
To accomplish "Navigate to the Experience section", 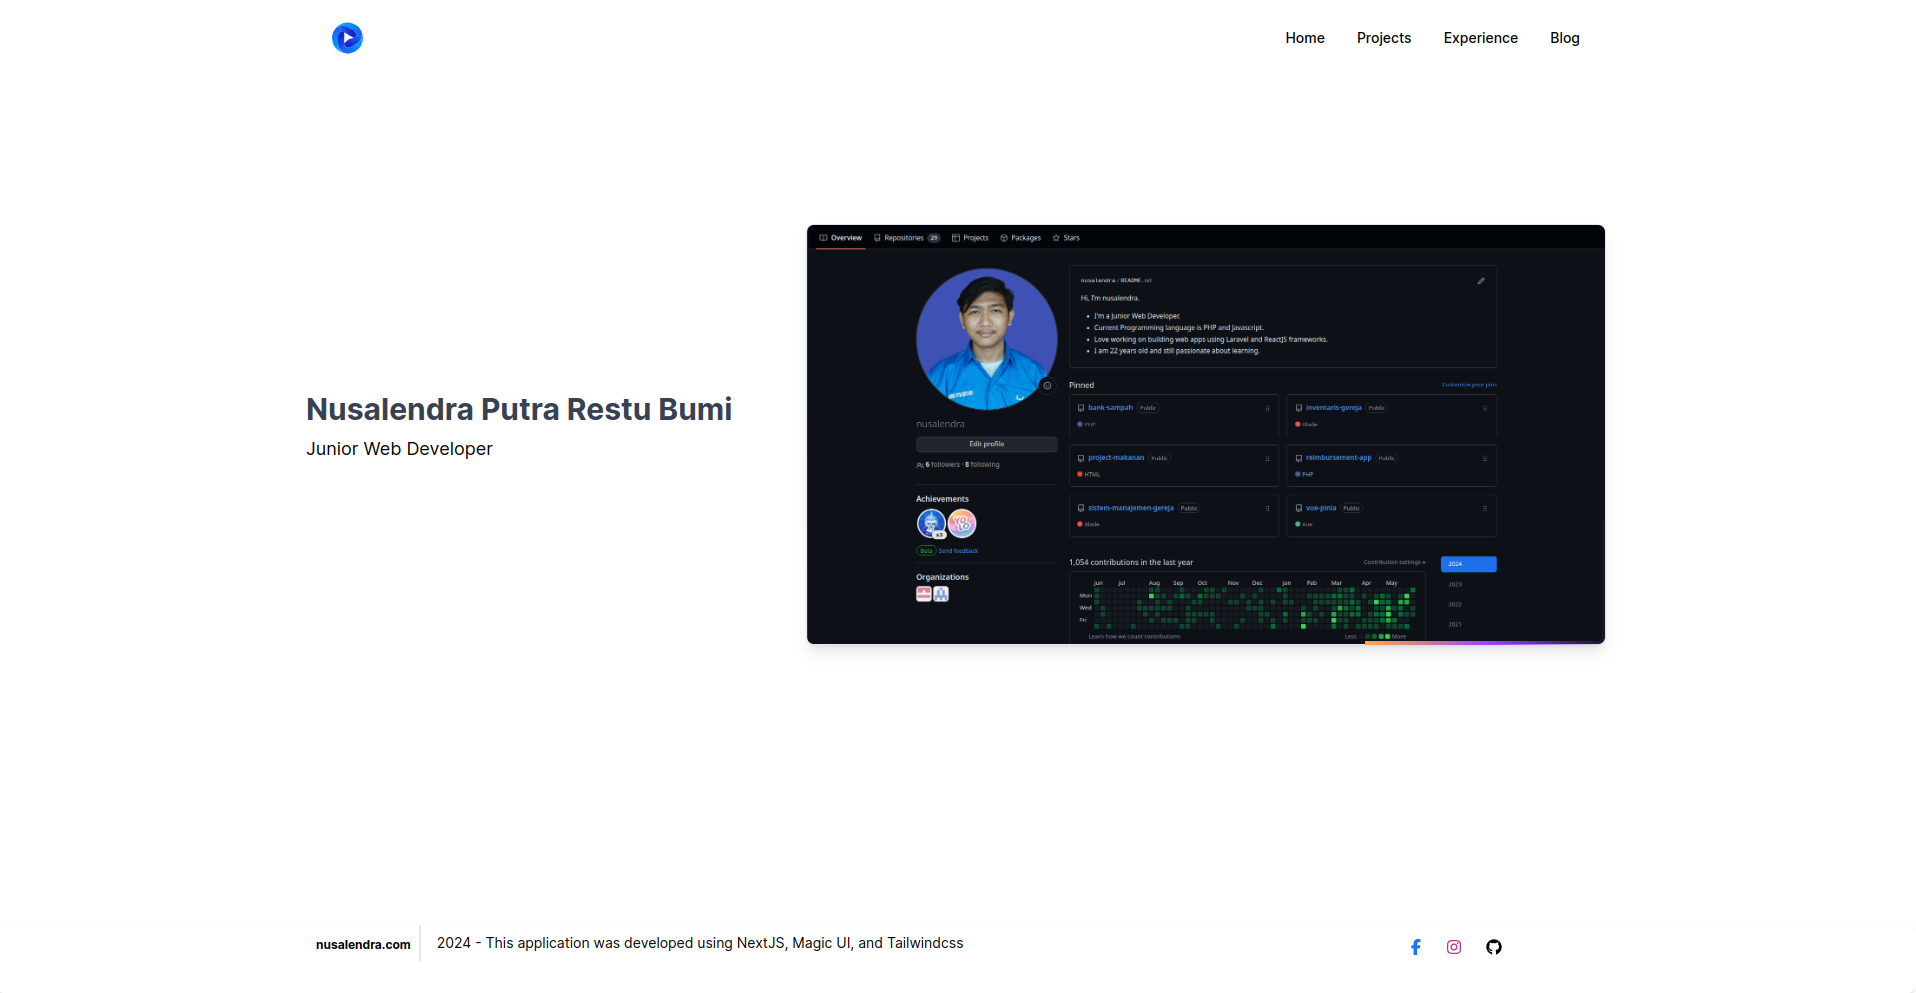I will 1480,38.
